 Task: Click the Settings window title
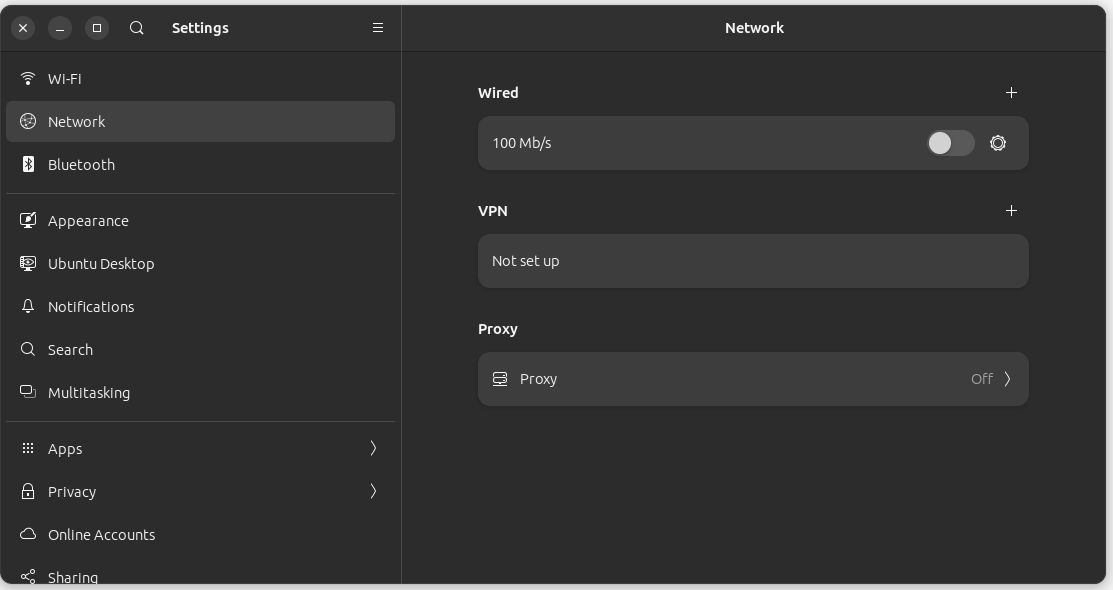point(200,28)
